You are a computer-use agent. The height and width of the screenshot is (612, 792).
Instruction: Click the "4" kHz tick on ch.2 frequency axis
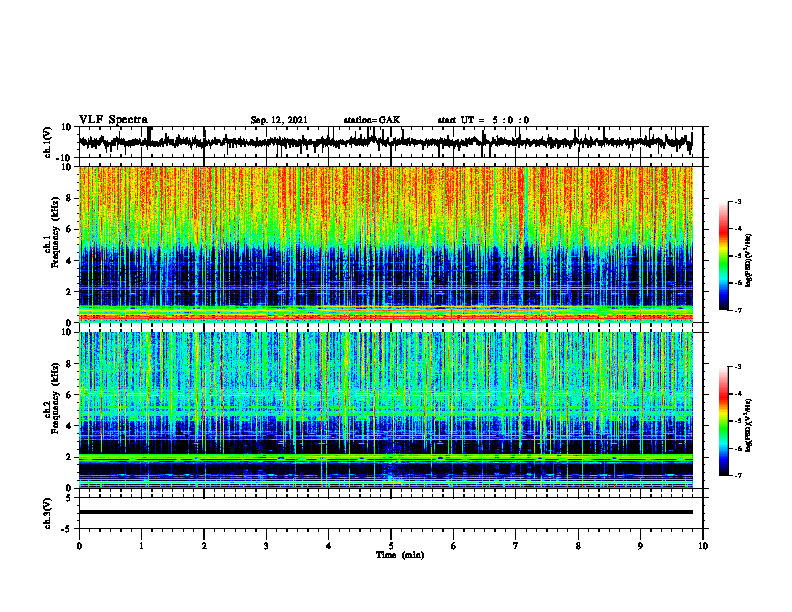(70, 426)
